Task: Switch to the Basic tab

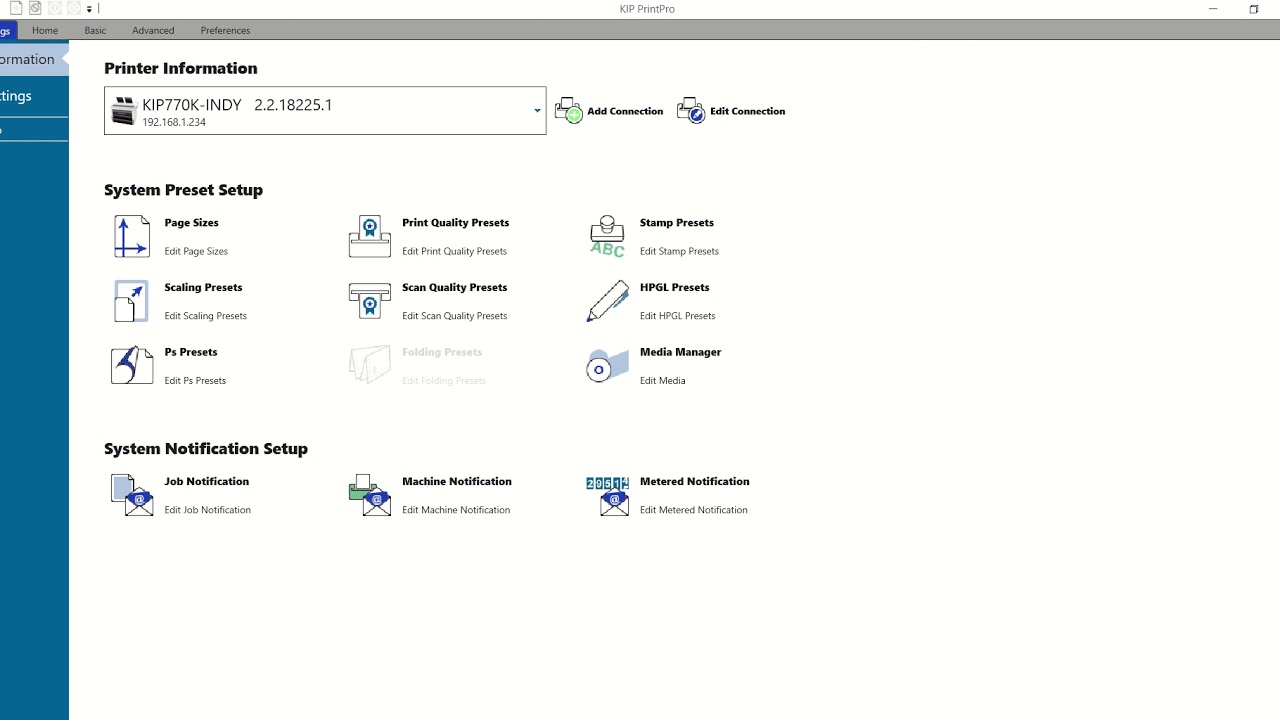Action: coord(95,30)
